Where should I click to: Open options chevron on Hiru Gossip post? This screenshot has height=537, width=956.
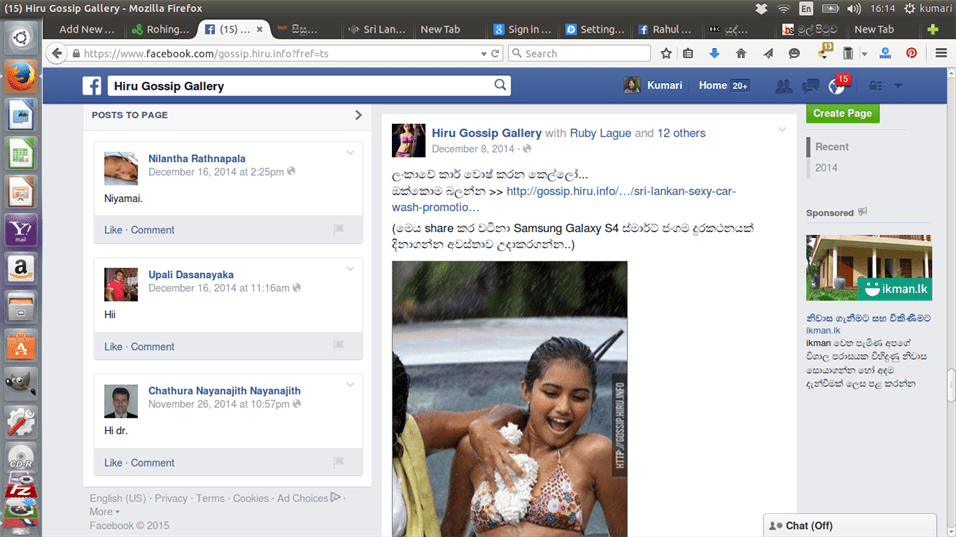click(x=782, y=129)
